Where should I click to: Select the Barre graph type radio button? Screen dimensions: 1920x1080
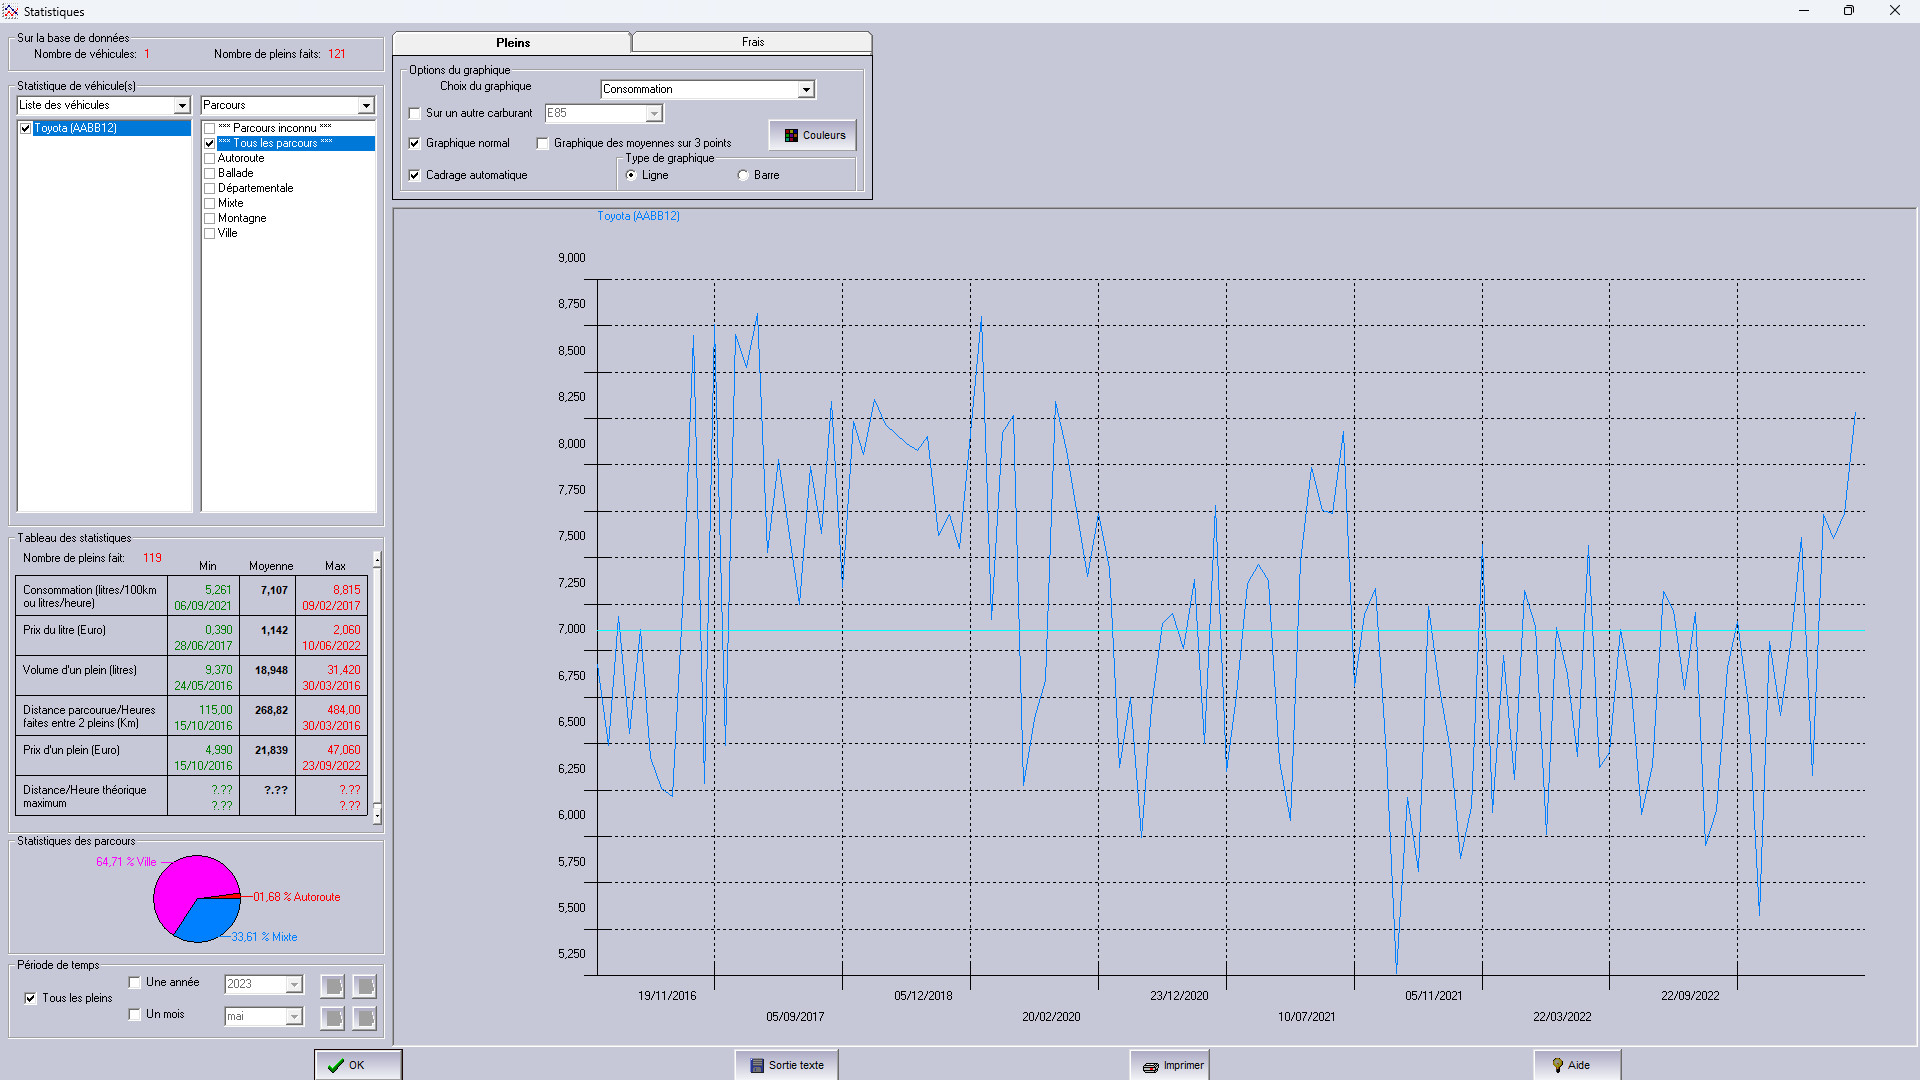point(743,176)
